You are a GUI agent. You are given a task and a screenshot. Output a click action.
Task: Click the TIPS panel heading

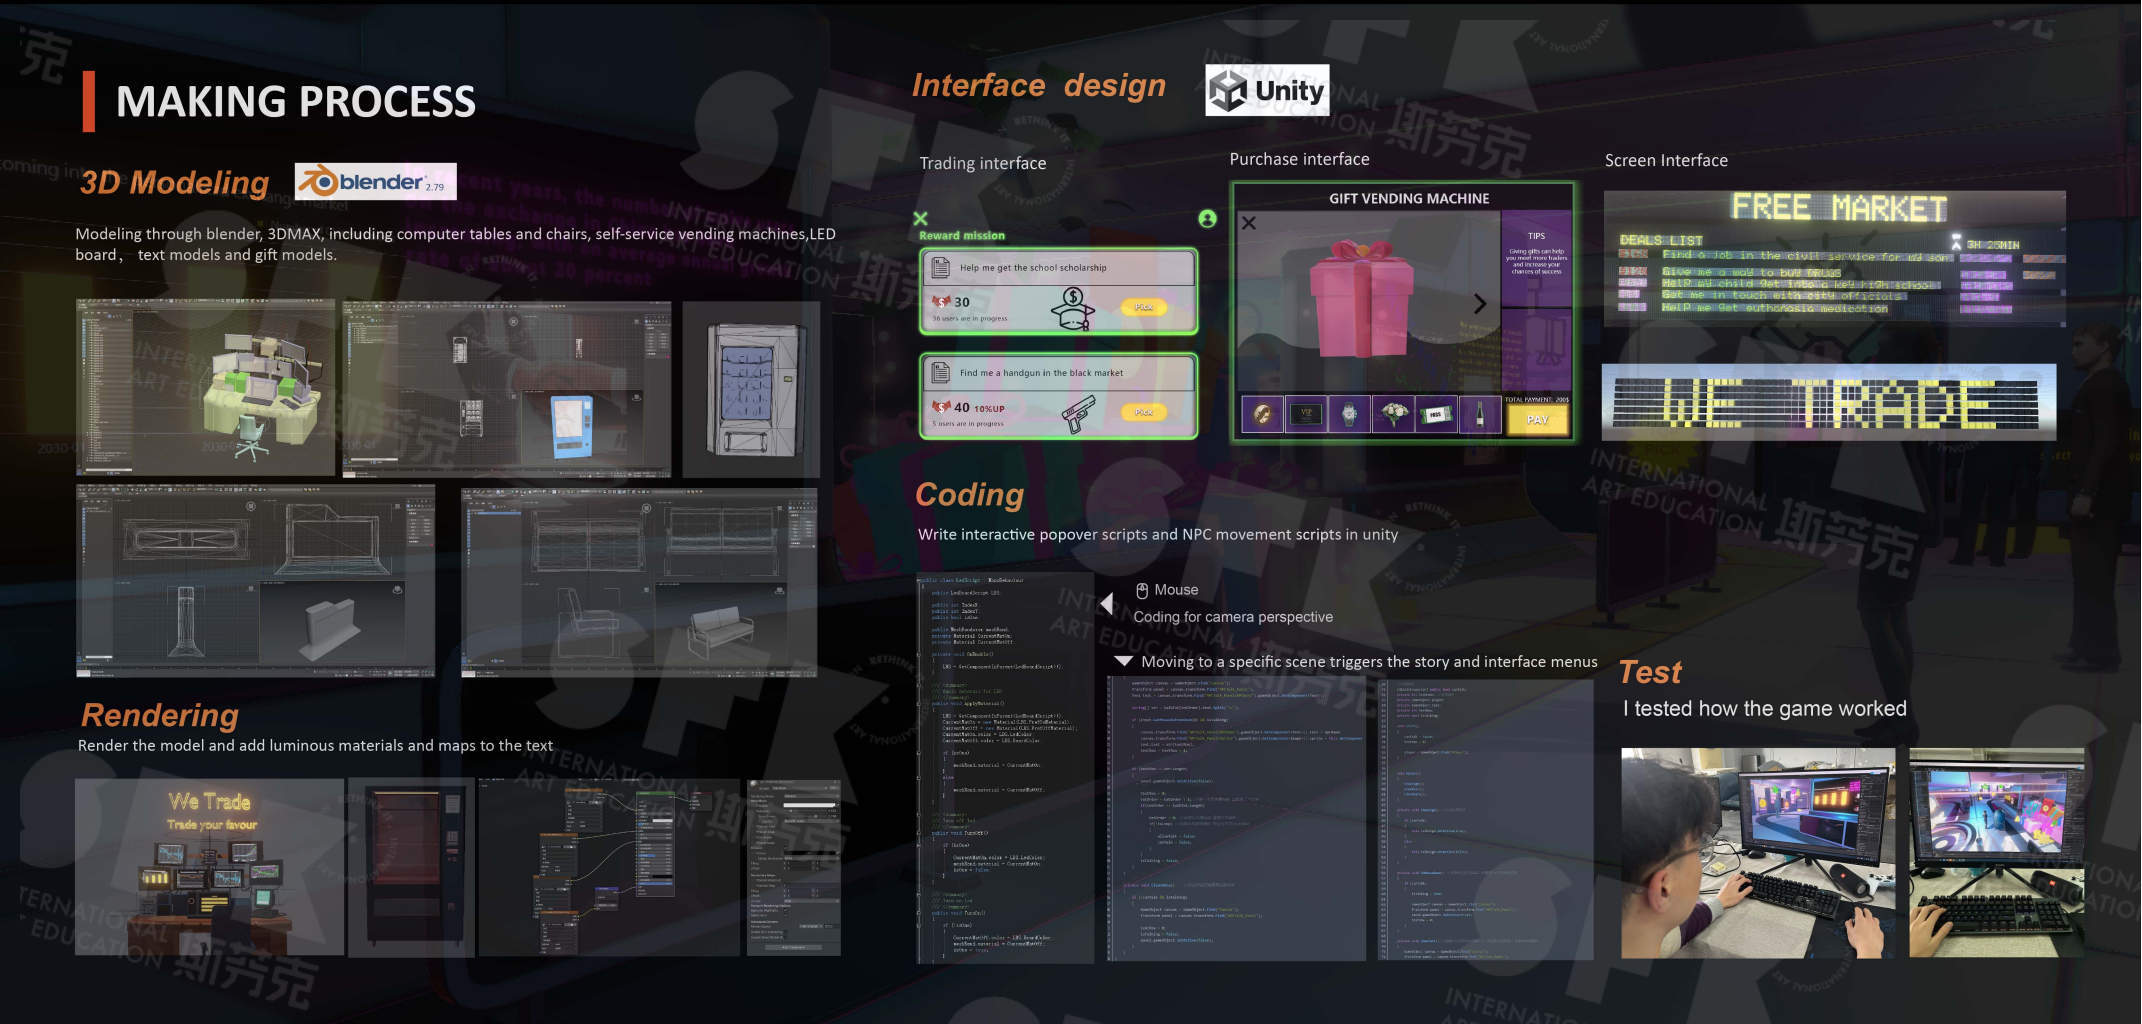pyautogui.click(x=1536, y=236)
